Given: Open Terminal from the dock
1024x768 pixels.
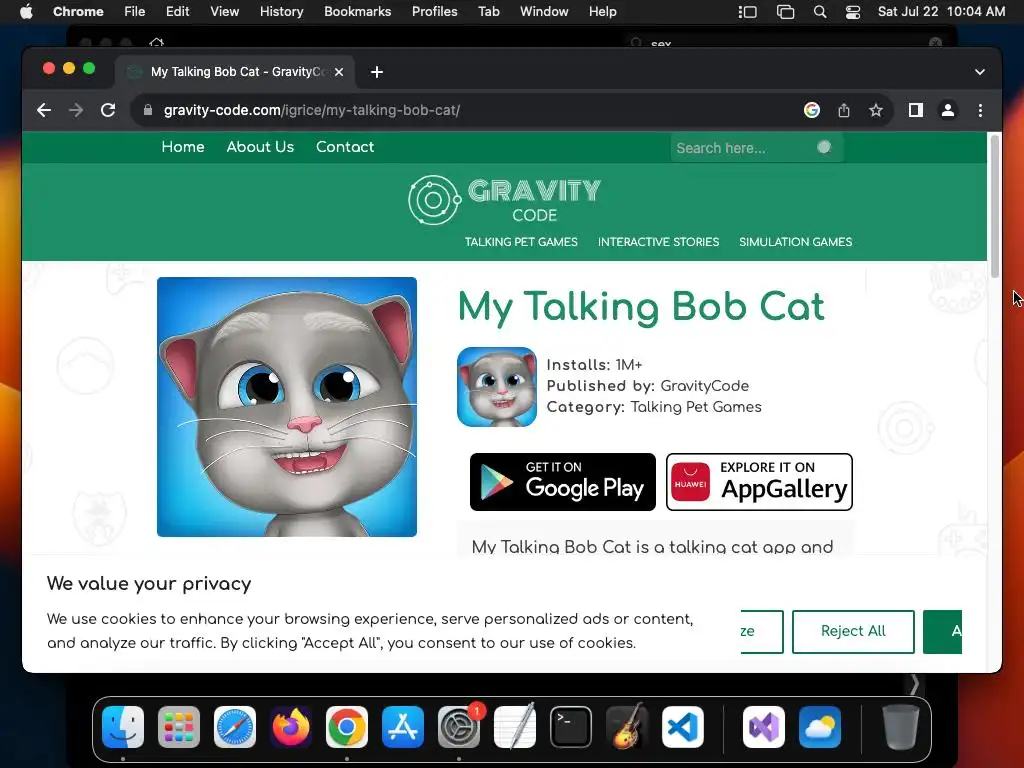Looking at the screenshot, I should point(571,726).
